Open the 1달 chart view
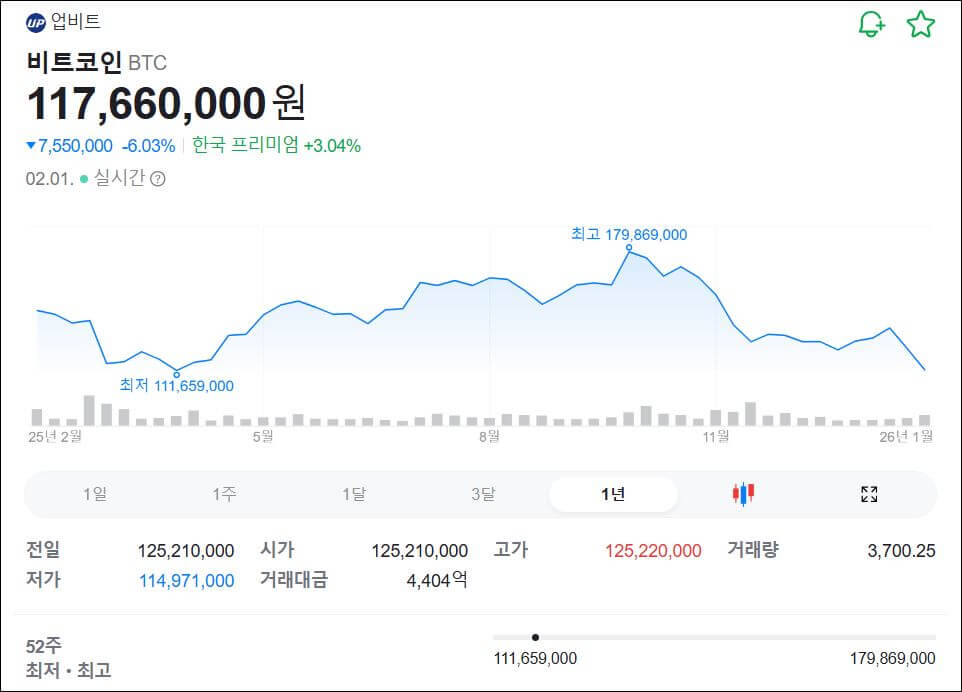Viewport: 962px width, 692px height. tap(355, 494)
